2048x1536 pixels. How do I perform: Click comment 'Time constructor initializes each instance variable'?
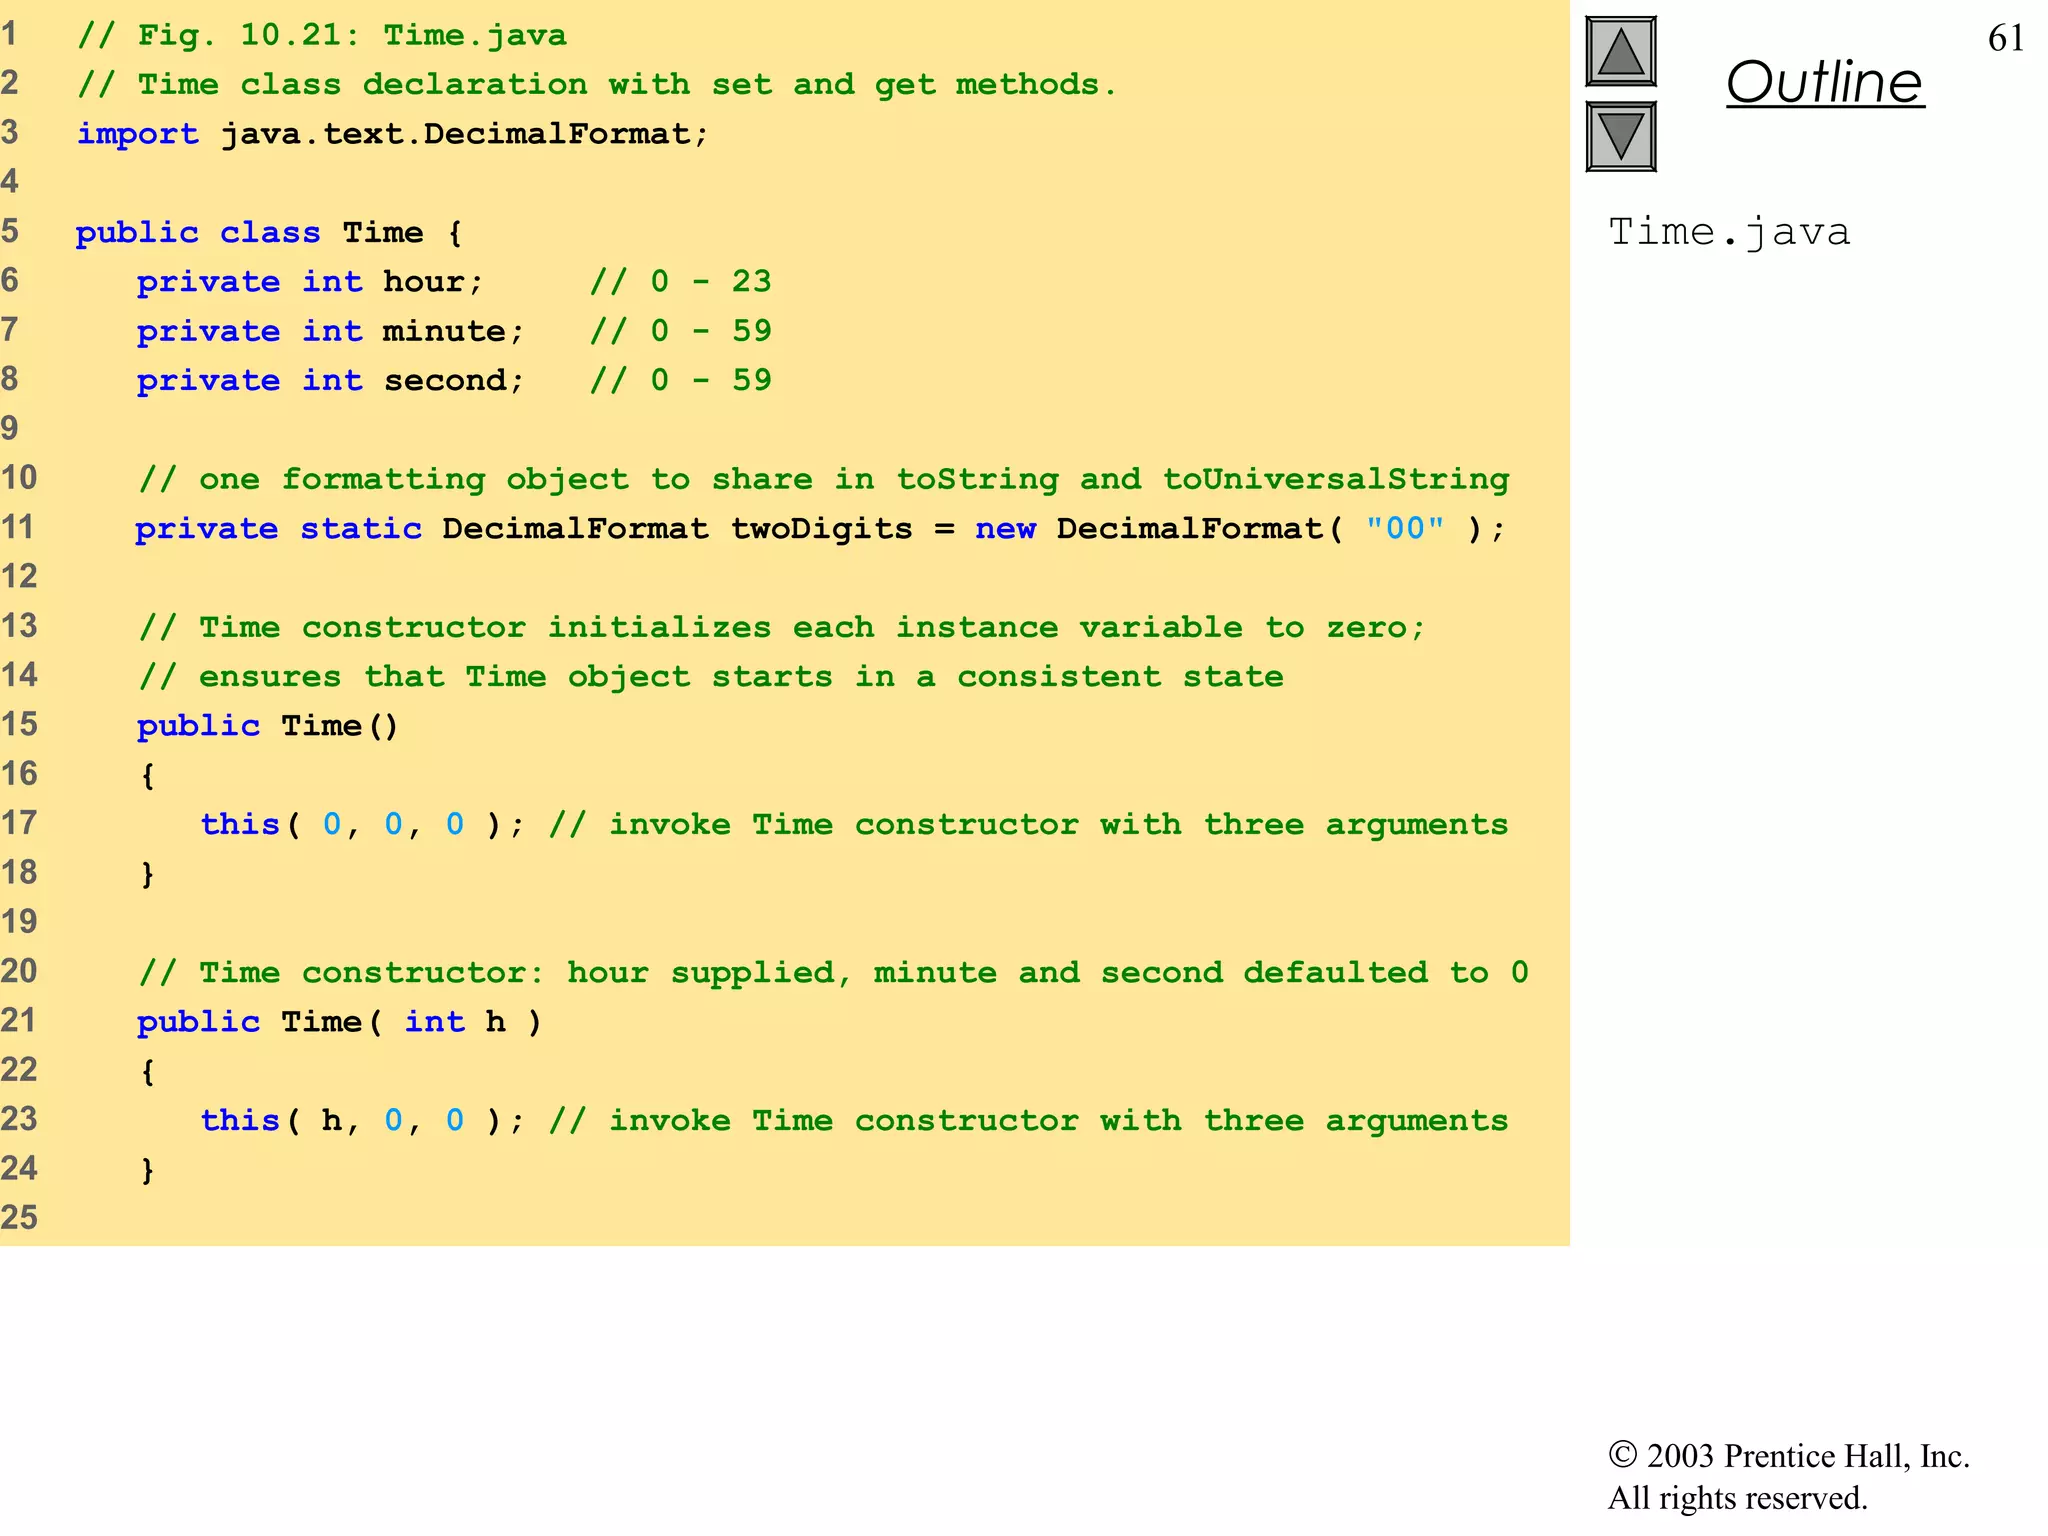point(782,627)
